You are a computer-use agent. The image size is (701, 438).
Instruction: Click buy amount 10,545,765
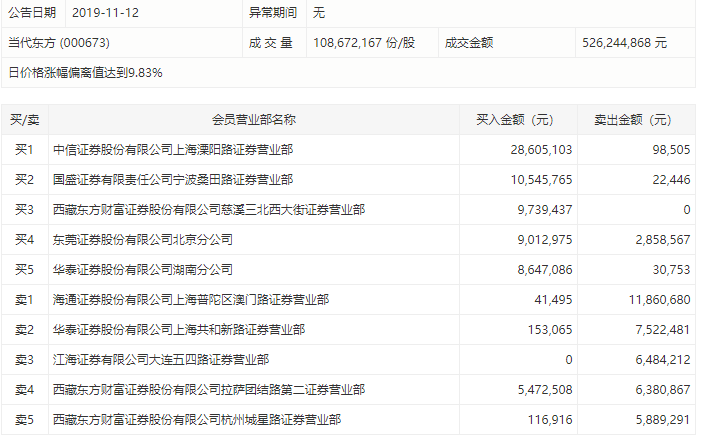(x=541, y=180)
